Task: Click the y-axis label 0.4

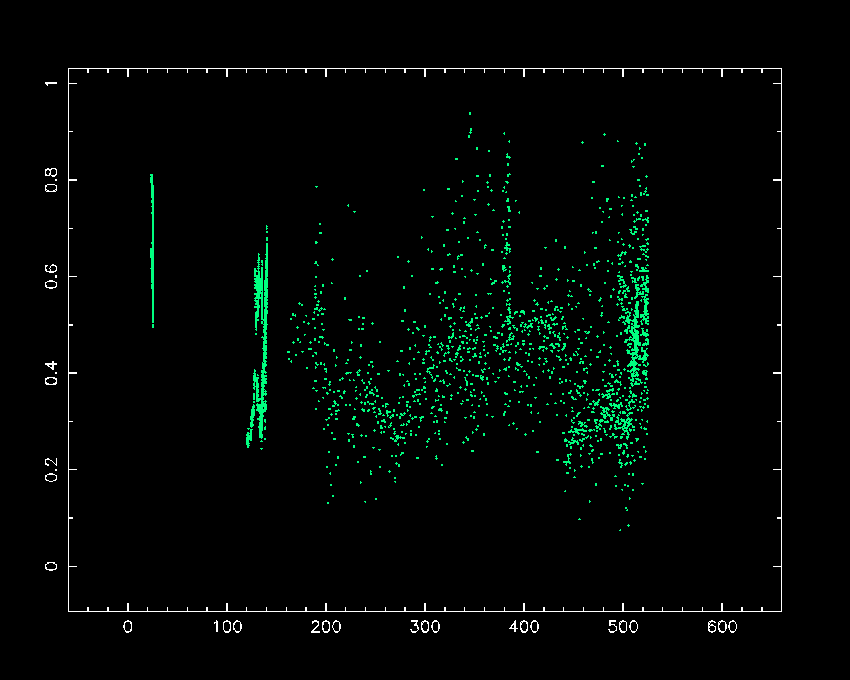Action: click(x=51, y=373)
